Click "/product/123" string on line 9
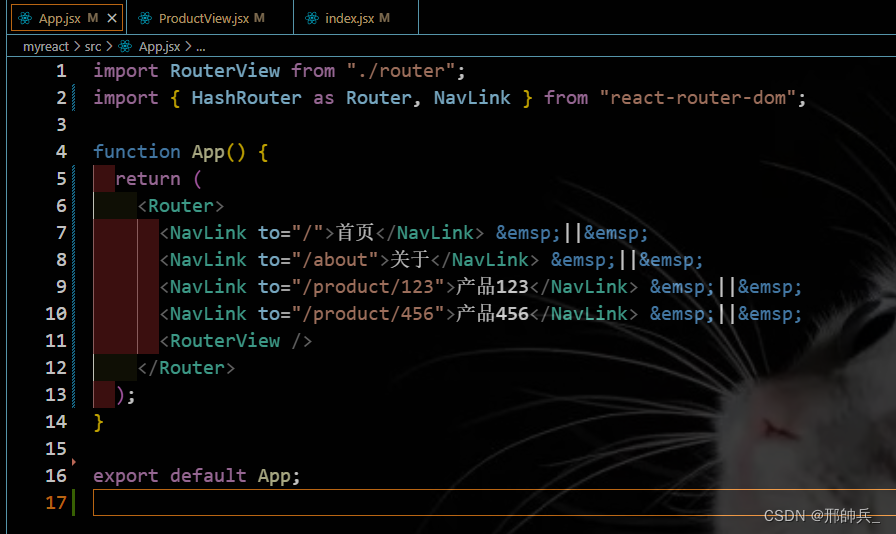 [x=368, y=286]
